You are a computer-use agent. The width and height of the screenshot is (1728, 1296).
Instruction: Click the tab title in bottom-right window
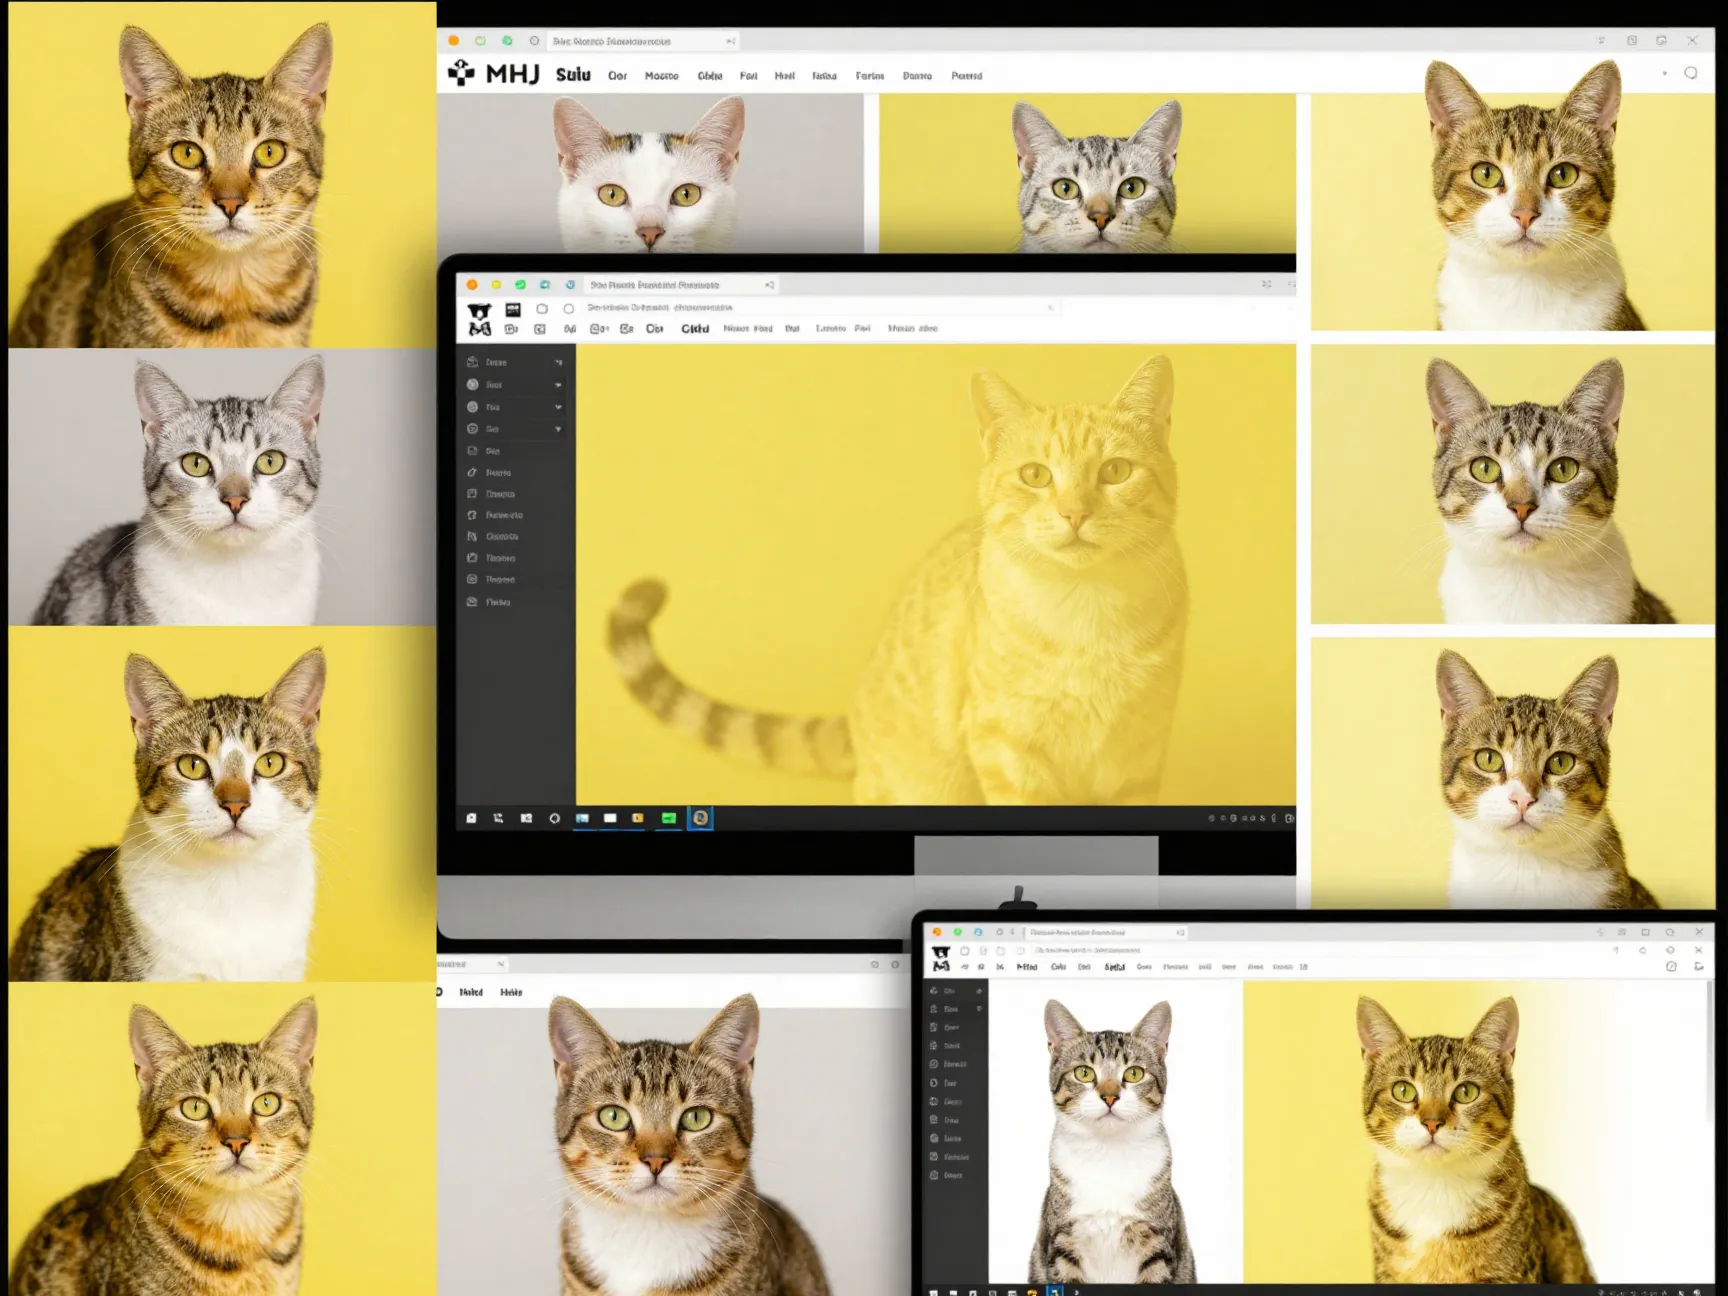coord(1077,932)
